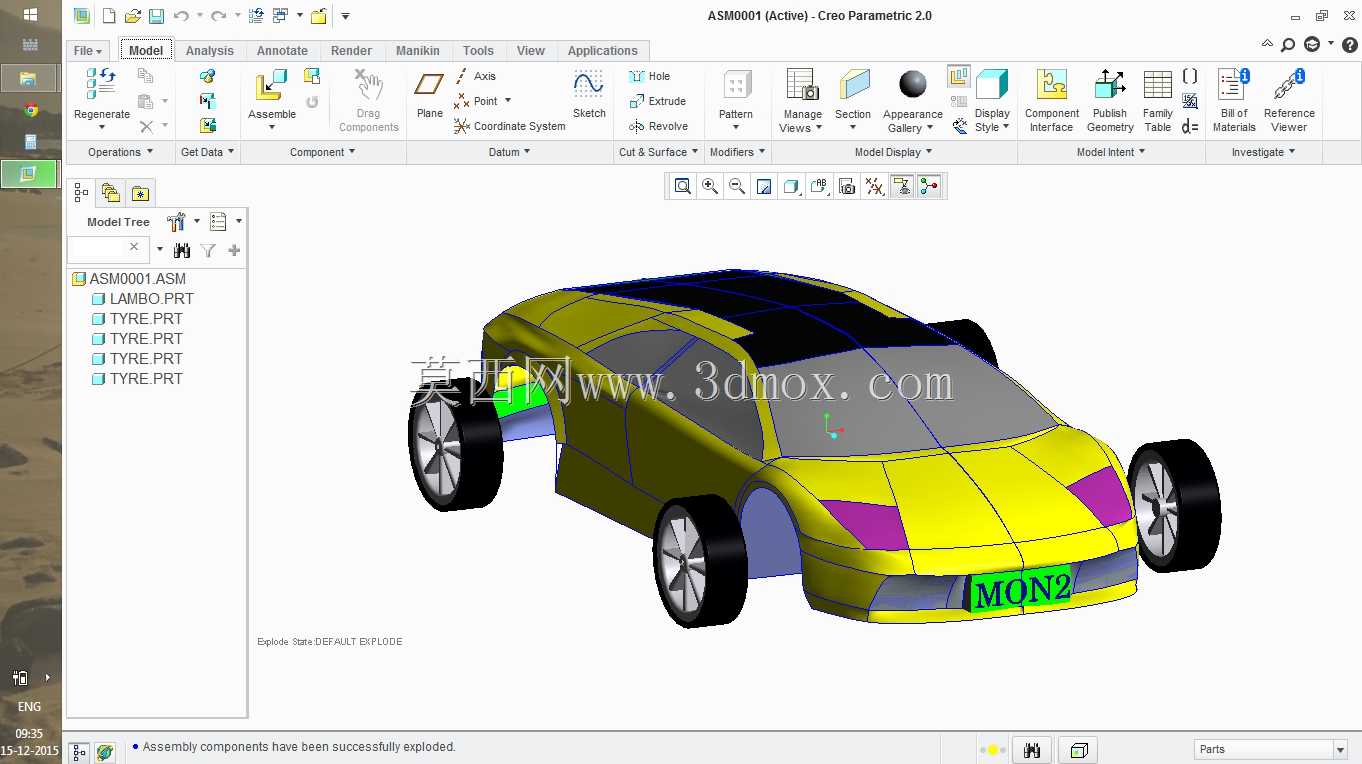Click Zoom In in graphics toolbar
The height and width of the screenshot is (764, 1362).
pyautogui.click(x=710, y=186)
